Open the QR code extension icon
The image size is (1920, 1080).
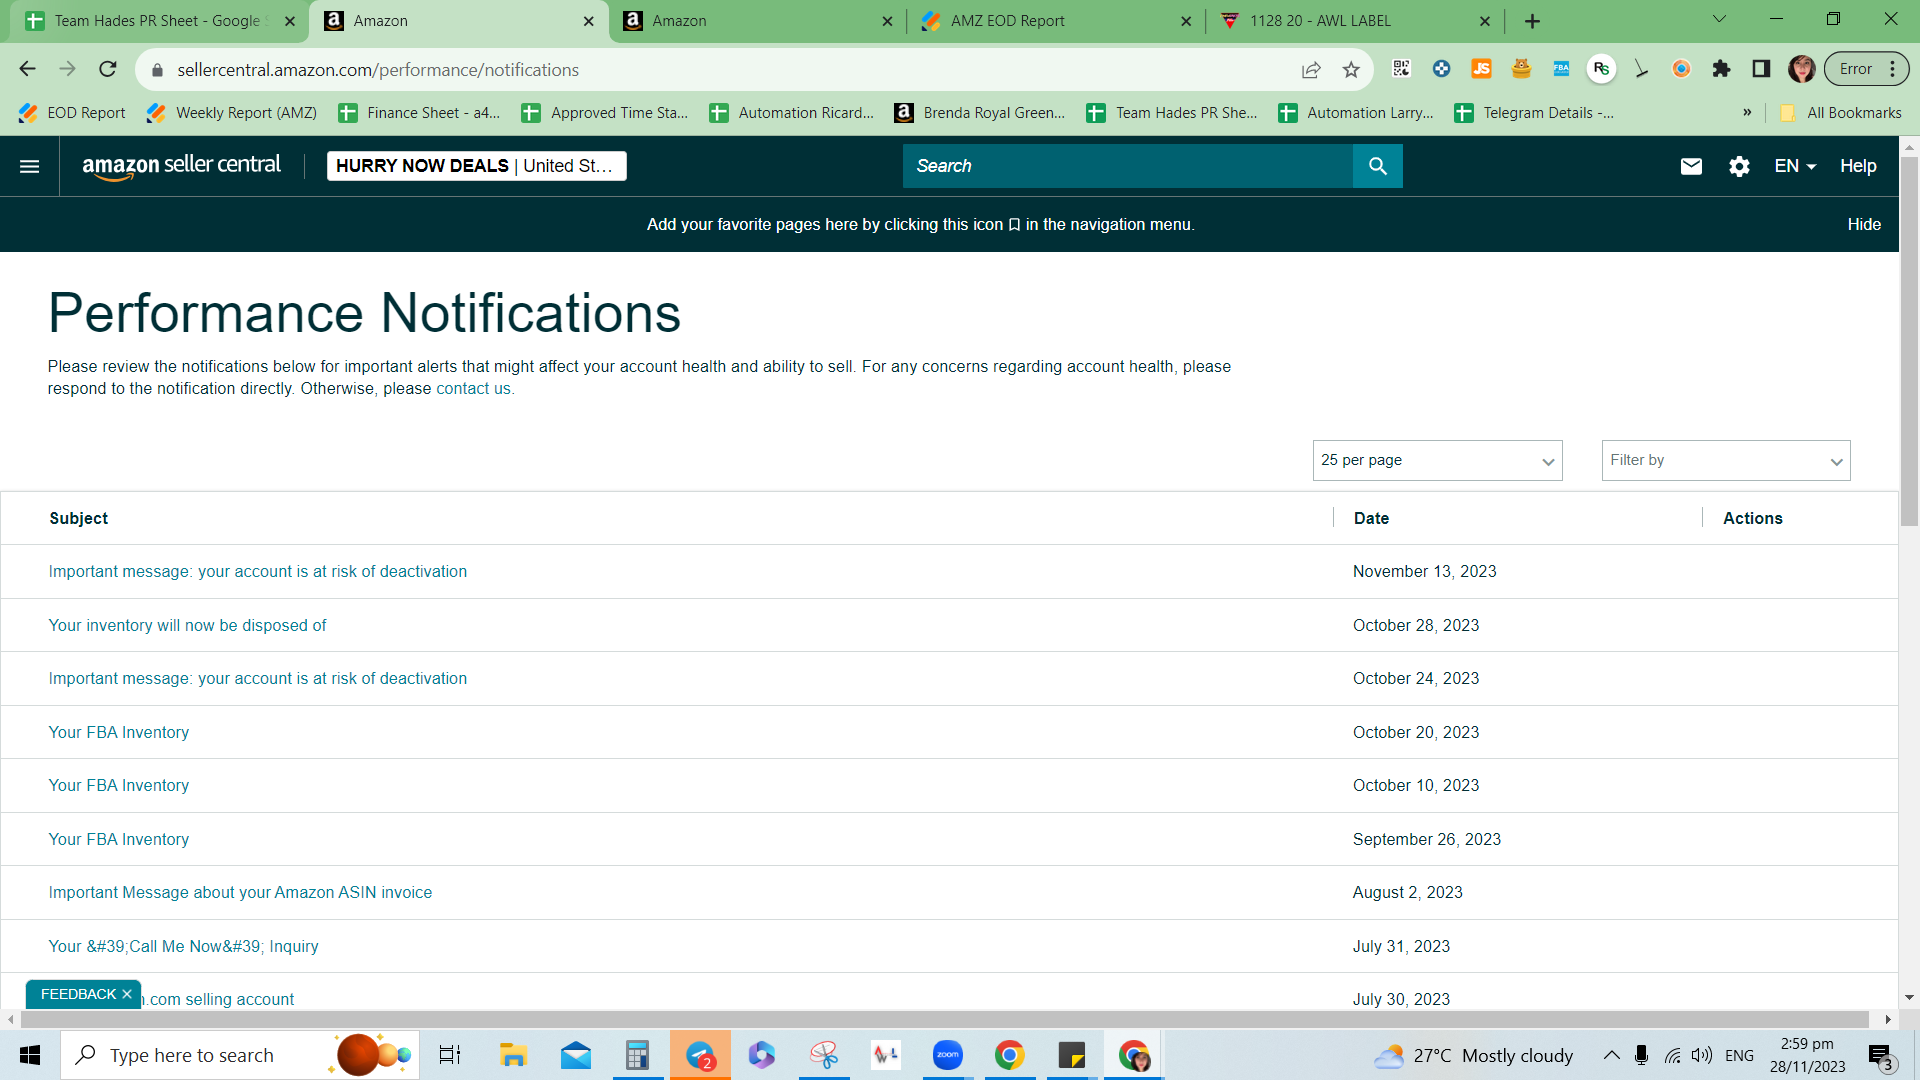click(x=1401, y=69)
